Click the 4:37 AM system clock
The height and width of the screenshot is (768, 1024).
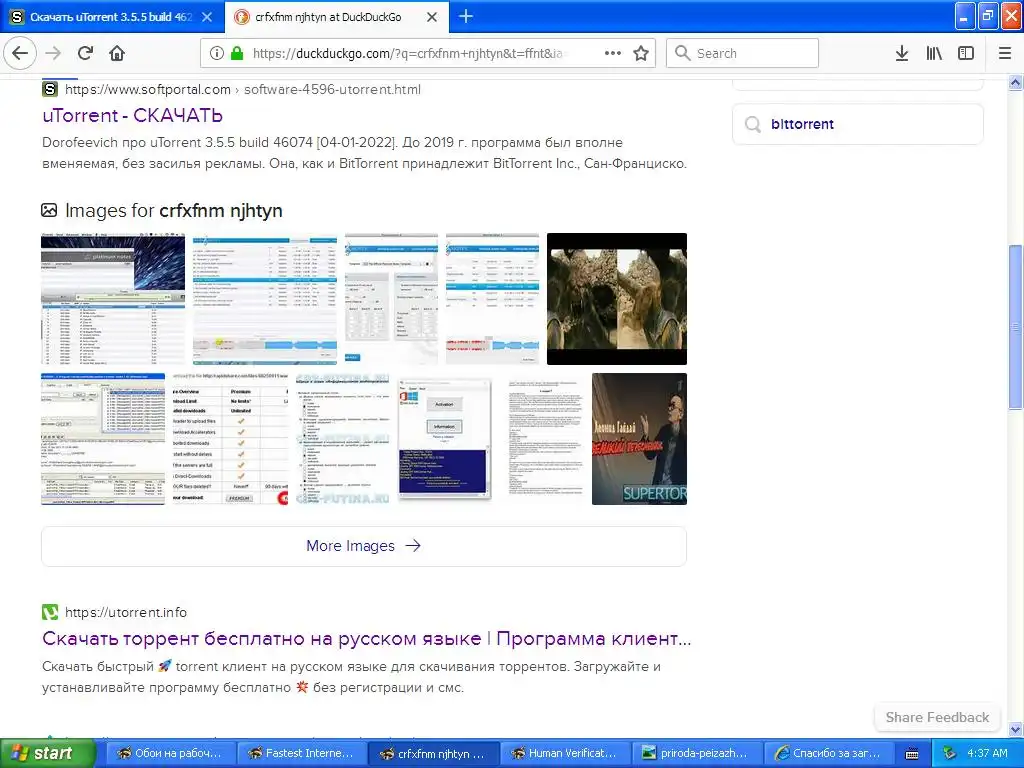(x=987, y=754)
